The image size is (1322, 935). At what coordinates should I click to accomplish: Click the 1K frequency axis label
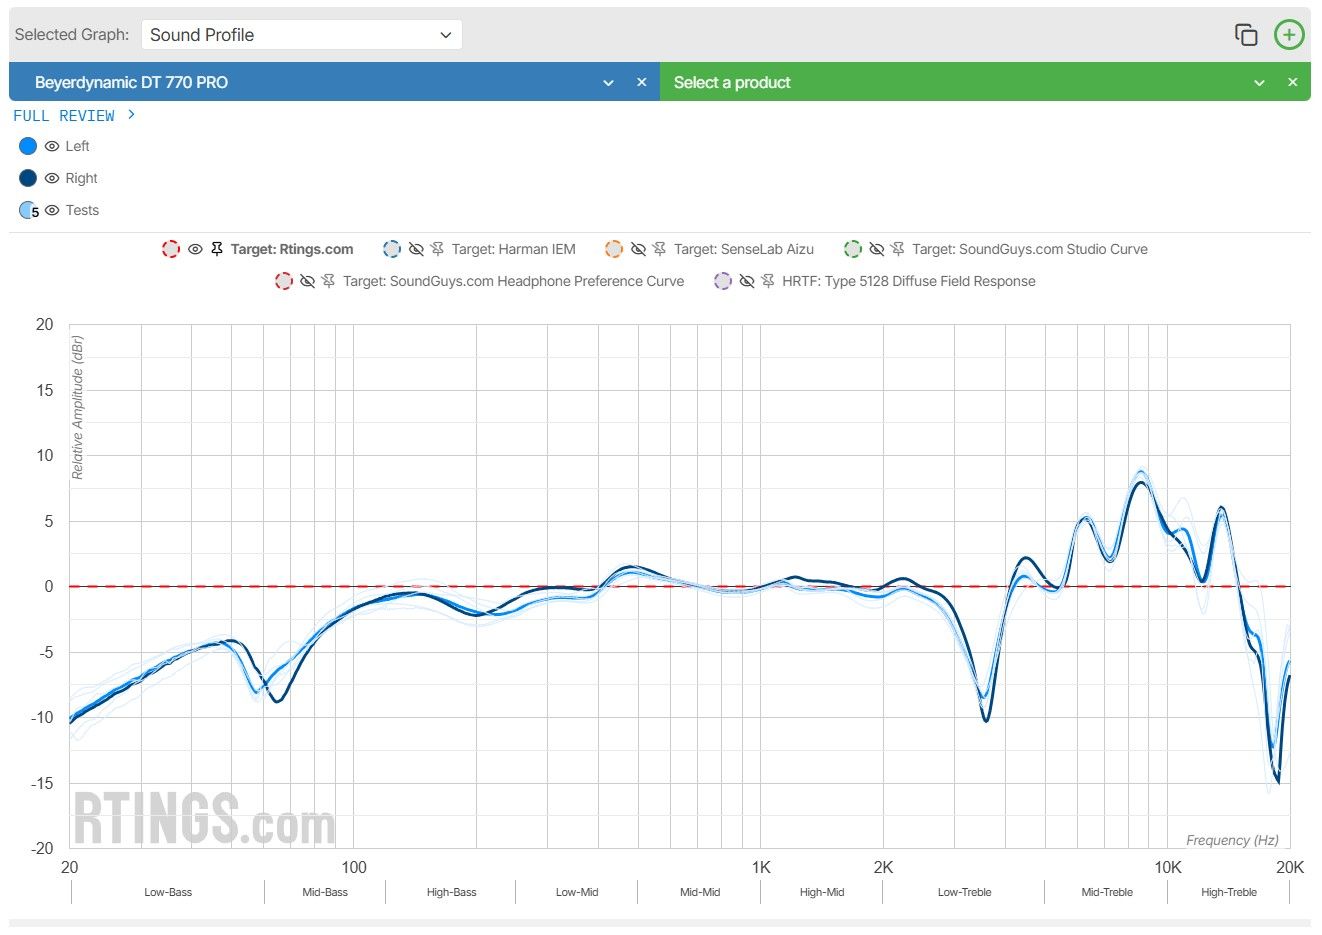761,867
